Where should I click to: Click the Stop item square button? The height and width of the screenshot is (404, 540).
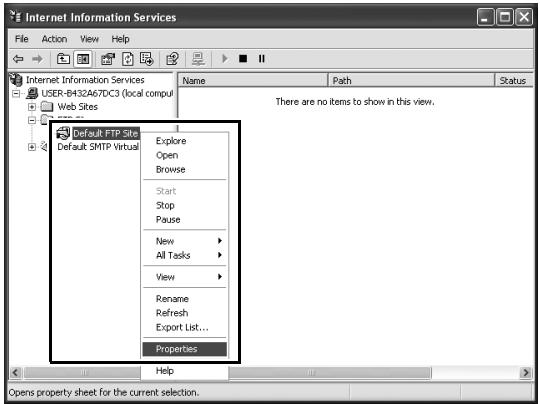pos(243,59)
